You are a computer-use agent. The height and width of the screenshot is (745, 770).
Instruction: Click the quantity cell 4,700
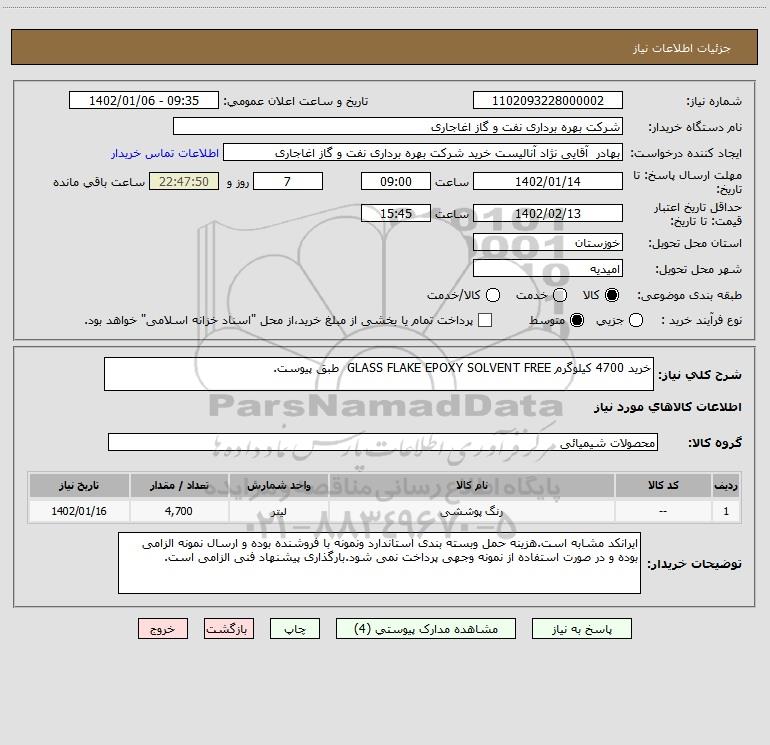click(x=179, y=511)
